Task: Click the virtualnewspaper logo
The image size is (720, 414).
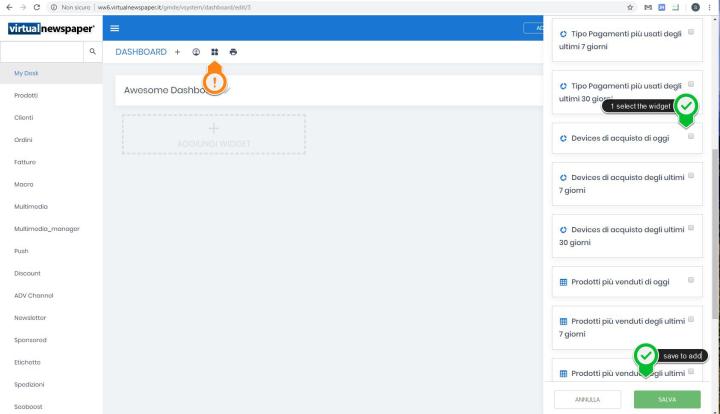Action: pos(51,28)
